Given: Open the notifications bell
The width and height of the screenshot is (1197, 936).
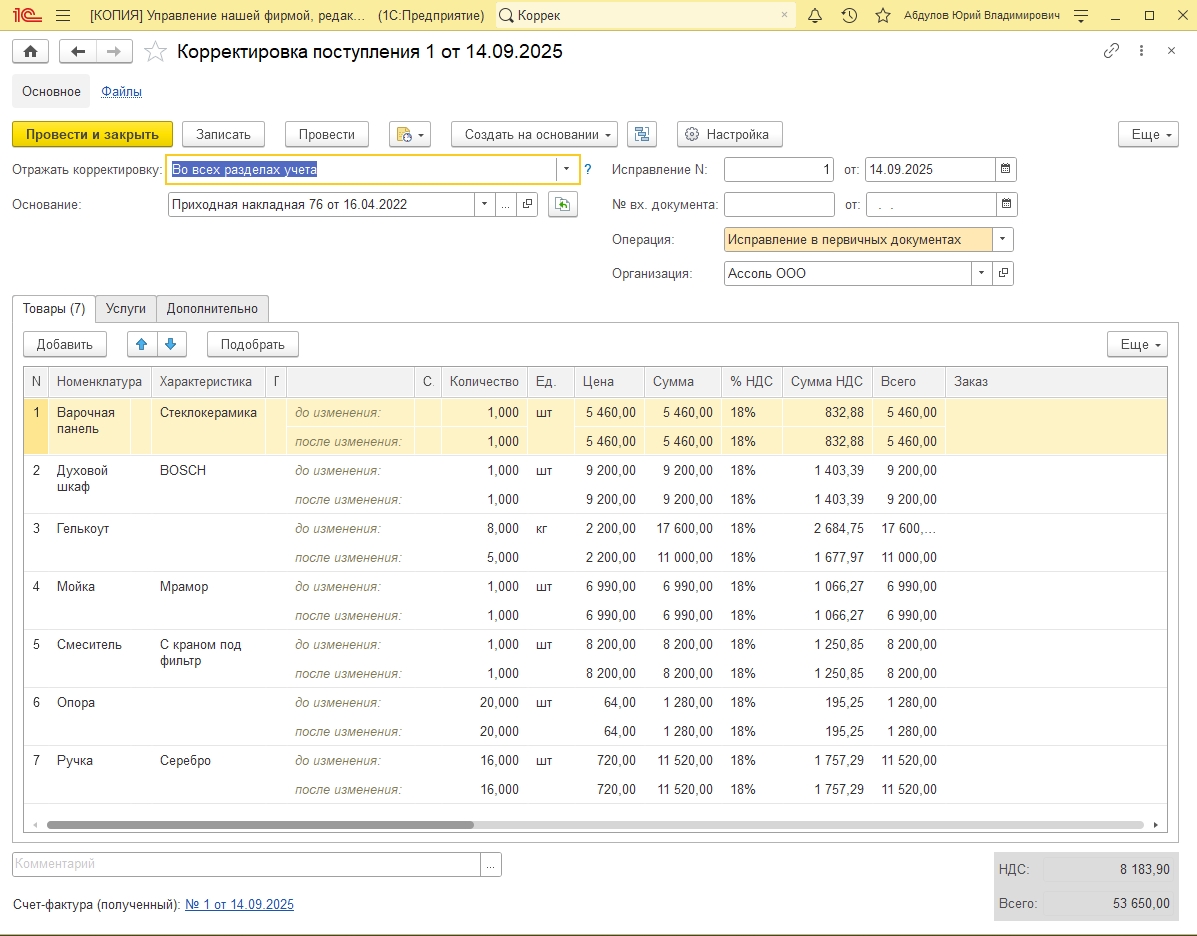Looking at the screenshot, I should [x=815, y=15].
